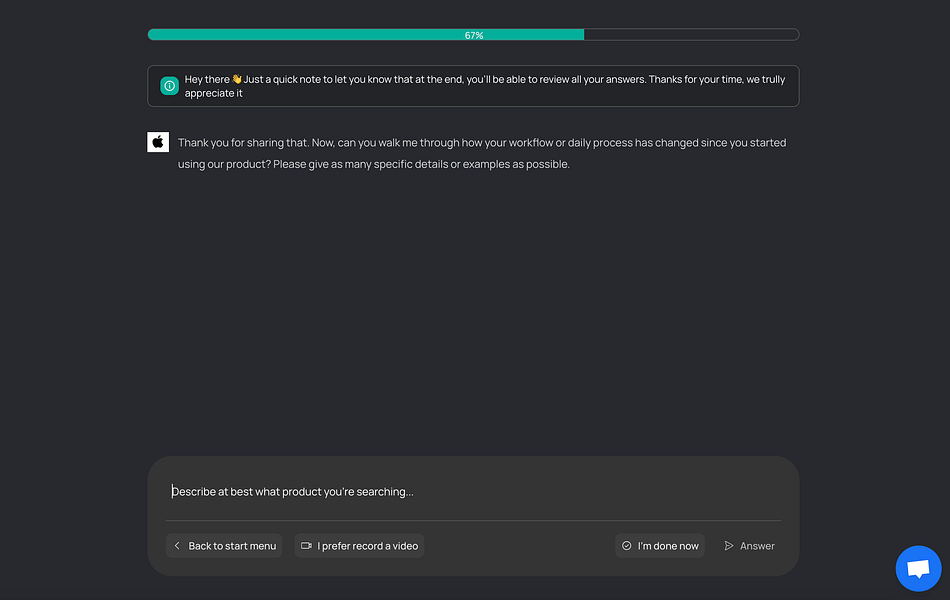The width and height of the screenshot is (950, 600).
Task: Click the circled checkmark icon by 'I'm done now'
Action: click(627, 546)
